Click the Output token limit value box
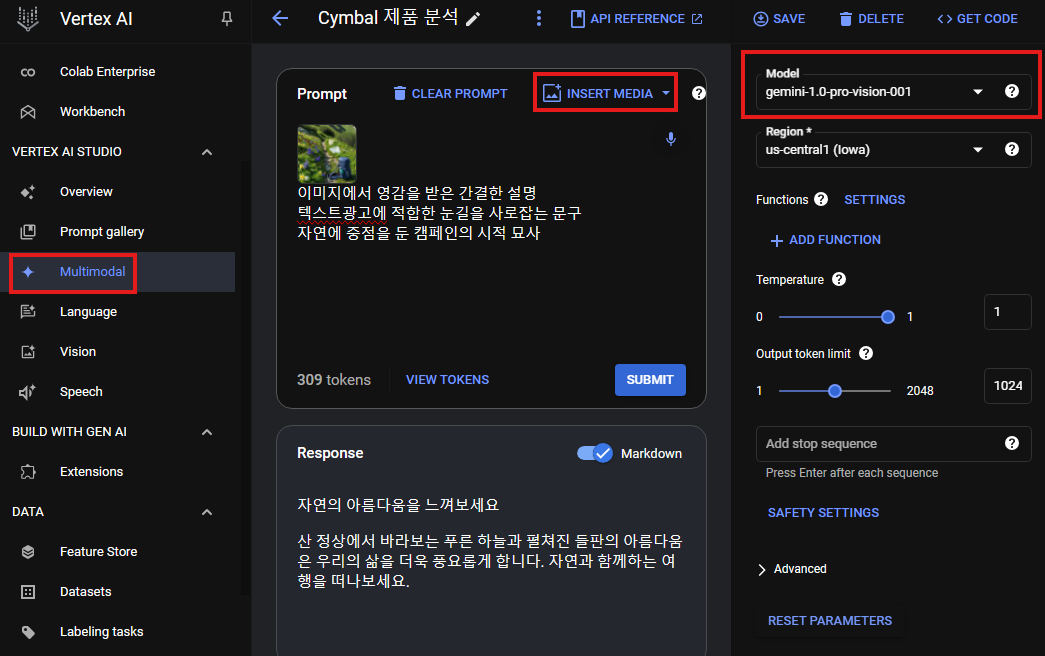The height and width of the screenshot is (656, 1045). coord(1008,386)
